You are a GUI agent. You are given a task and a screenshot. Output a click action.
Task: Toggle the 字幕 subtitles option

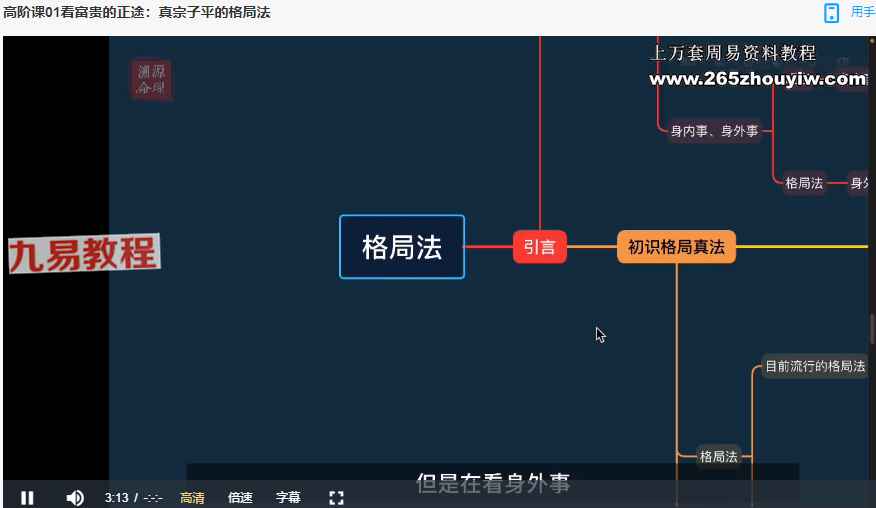(x=288, y=497)
